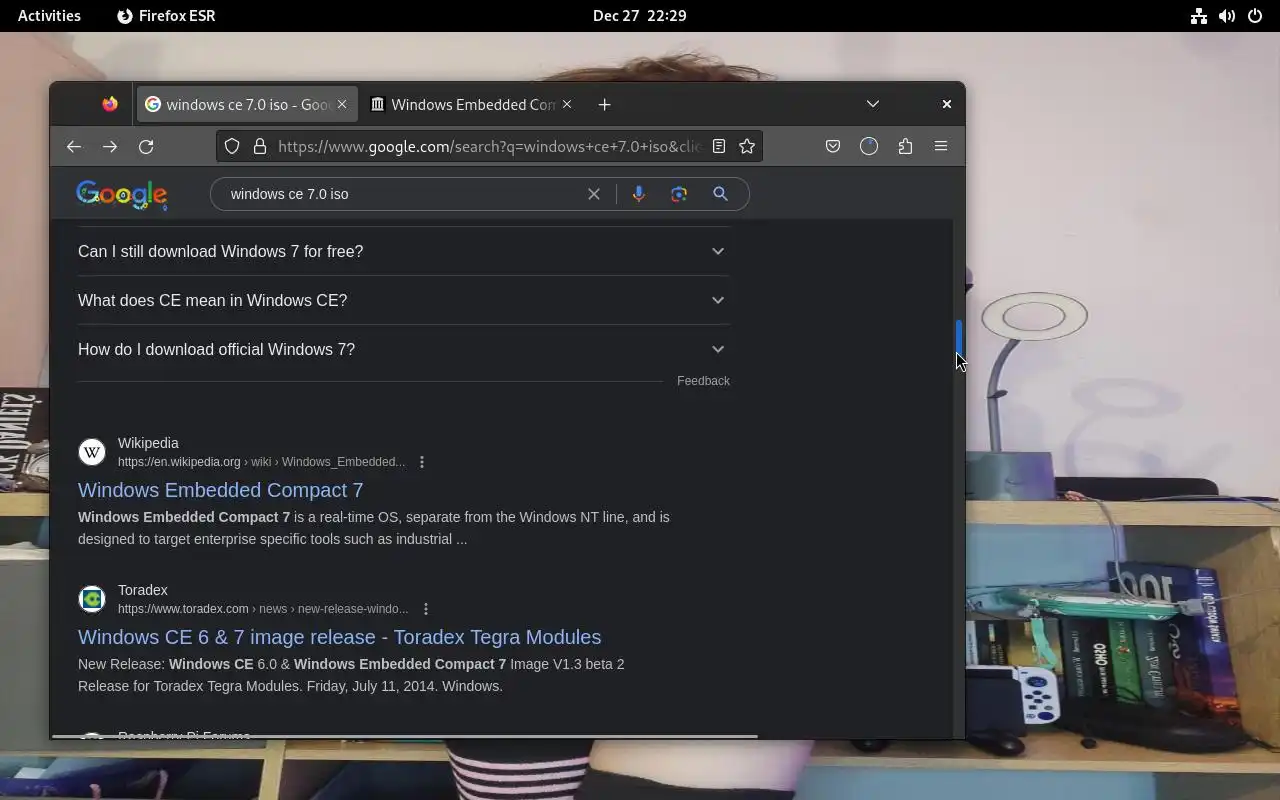Viewport: 1280px width, 800px height.
Task: Click the vertical page scrollbar thumb
Action: click(958, 337)
